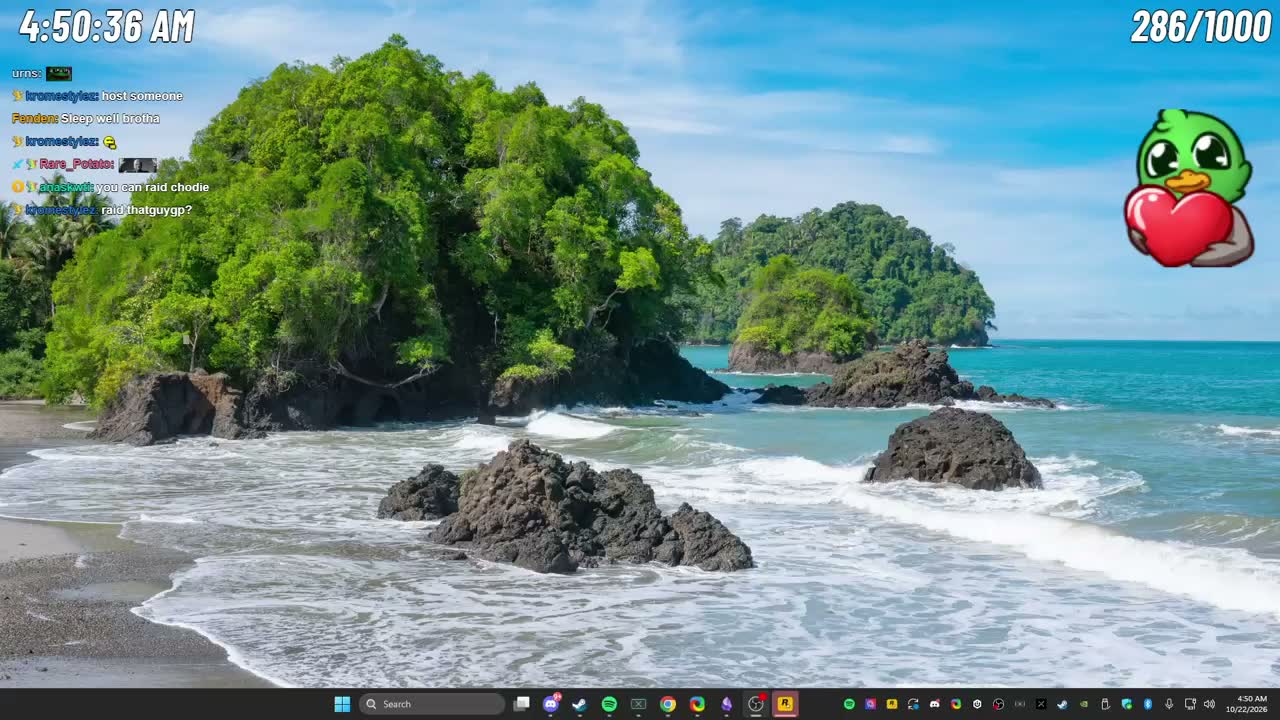The height and width of the screenshot is (720, 1280).
Task: Open the purple crystal app on taskbar
Action: 727,704
